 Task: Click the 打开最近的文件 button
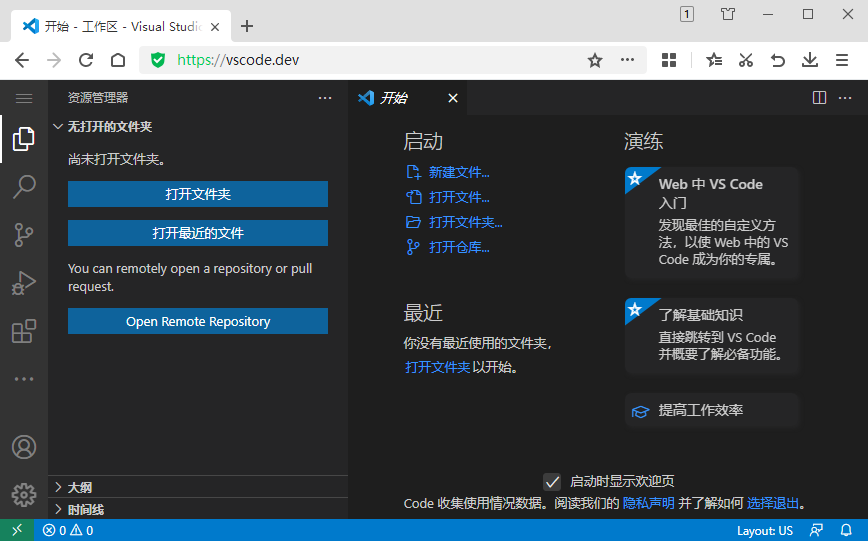(198, 233)
